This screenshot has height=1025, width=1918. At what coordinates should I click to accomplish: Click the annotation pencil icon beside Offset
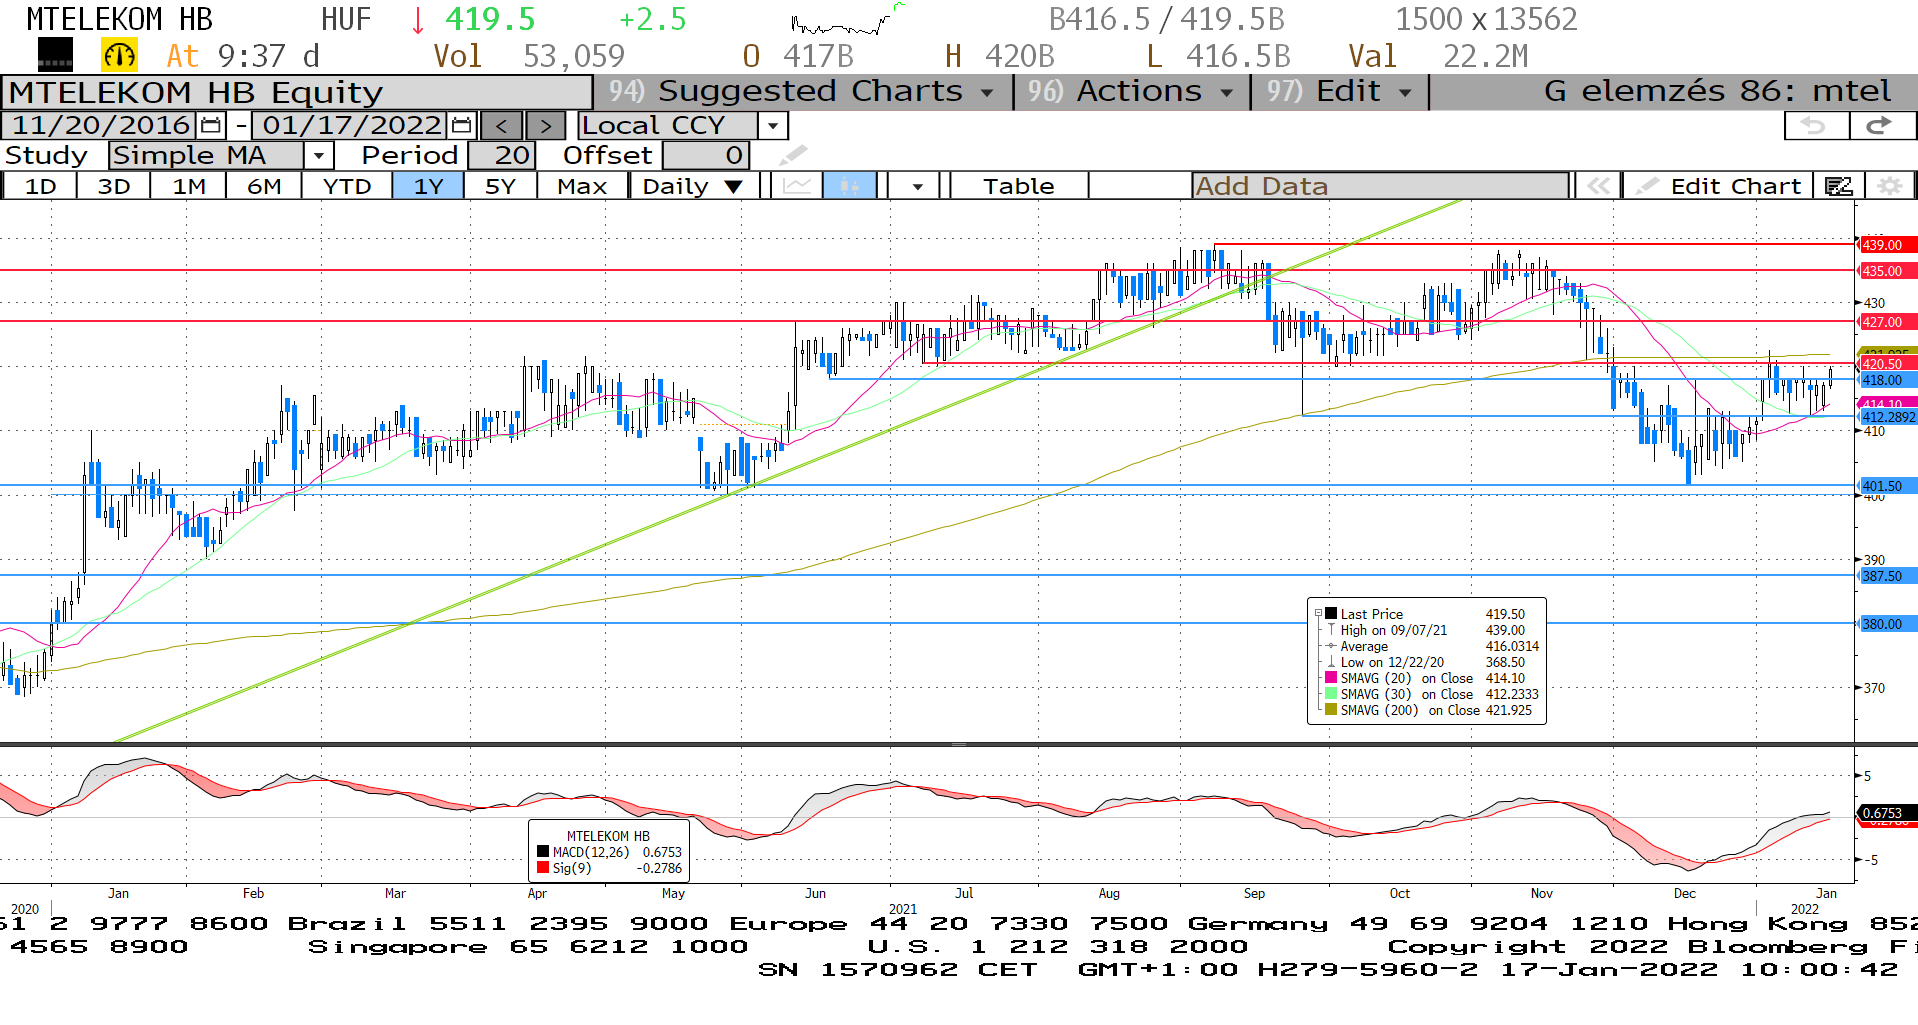tap(792, 155)
